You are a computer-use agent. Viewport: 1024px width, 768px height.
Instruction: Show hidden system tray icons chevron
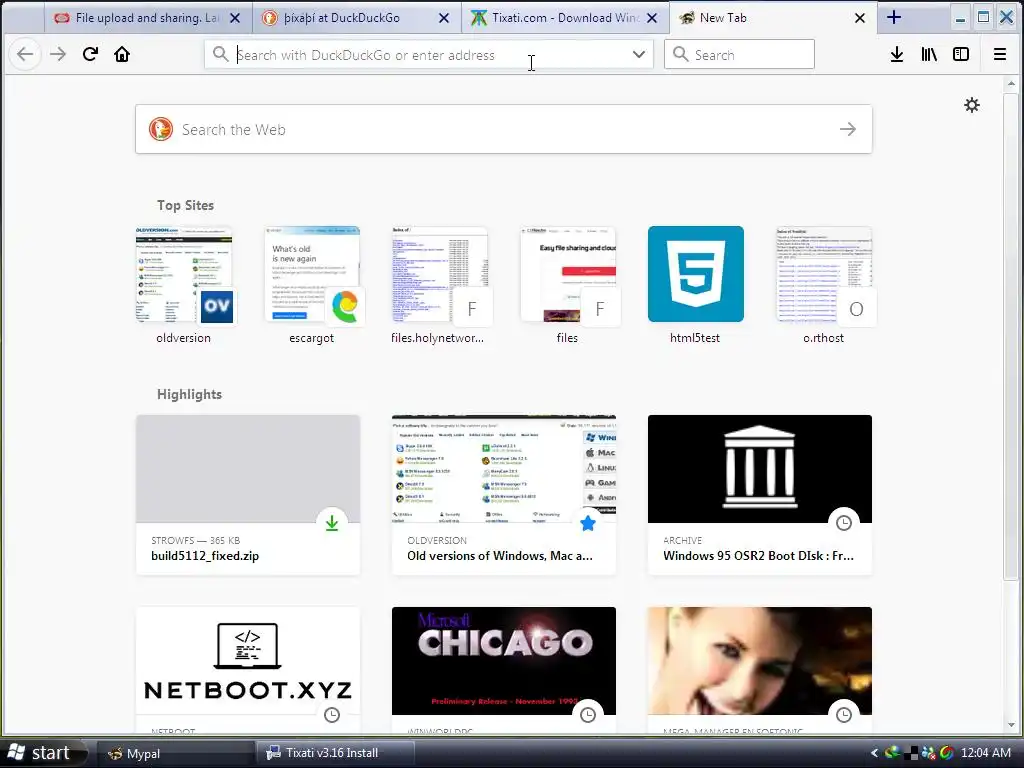[874, 753]
